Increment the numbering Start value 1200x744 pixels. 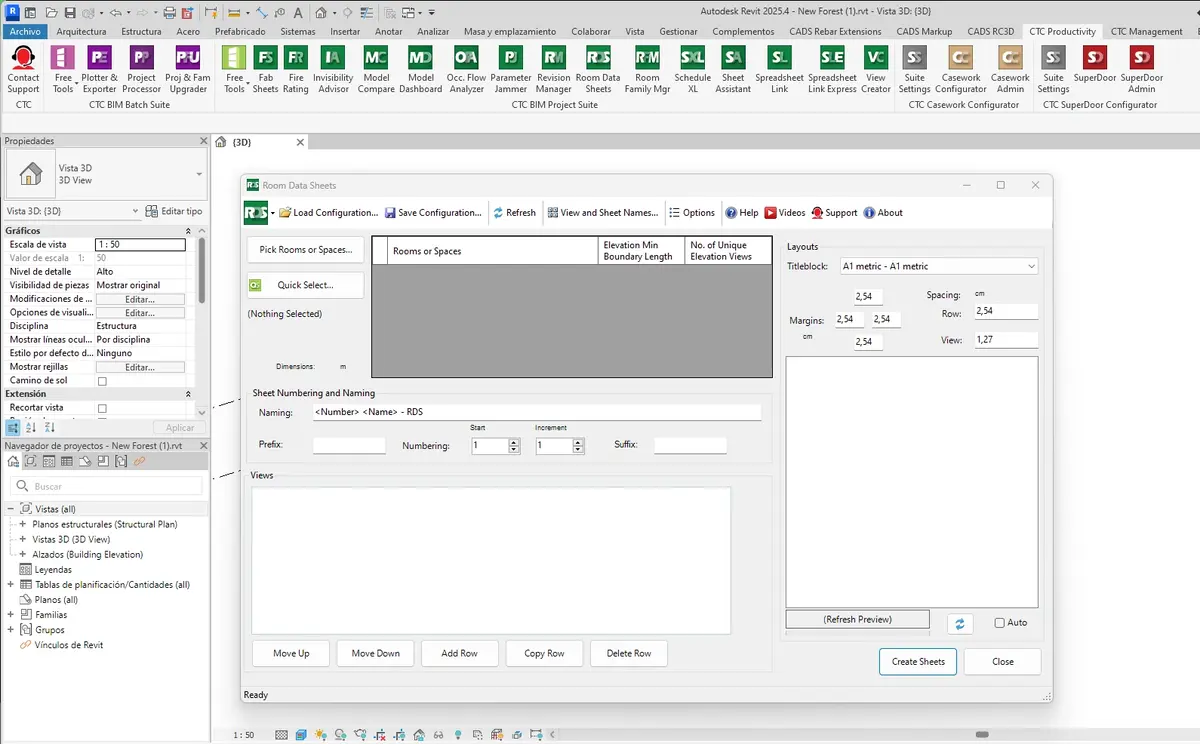point(514,442)
